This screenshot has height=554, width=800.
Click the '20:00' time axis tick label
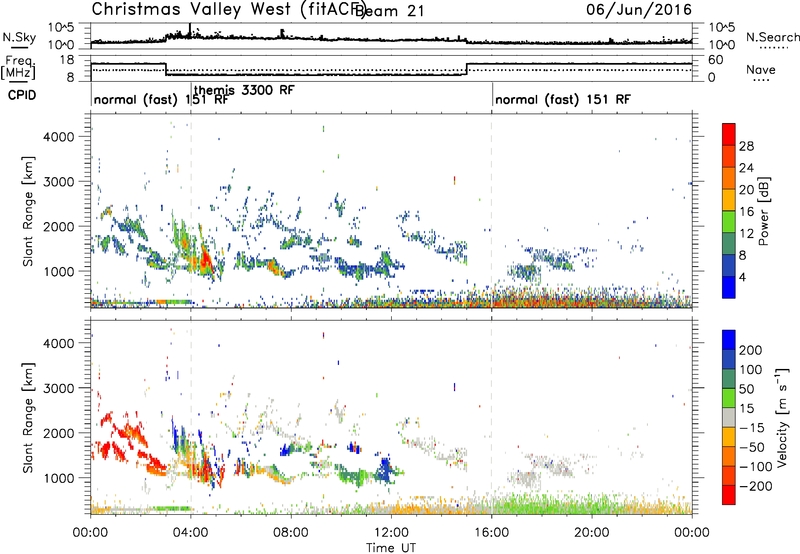tap(592, 533)
